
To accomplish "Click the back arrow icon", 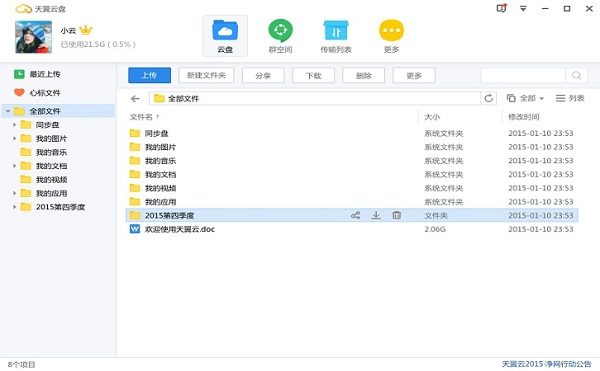I will click(135, 99).
